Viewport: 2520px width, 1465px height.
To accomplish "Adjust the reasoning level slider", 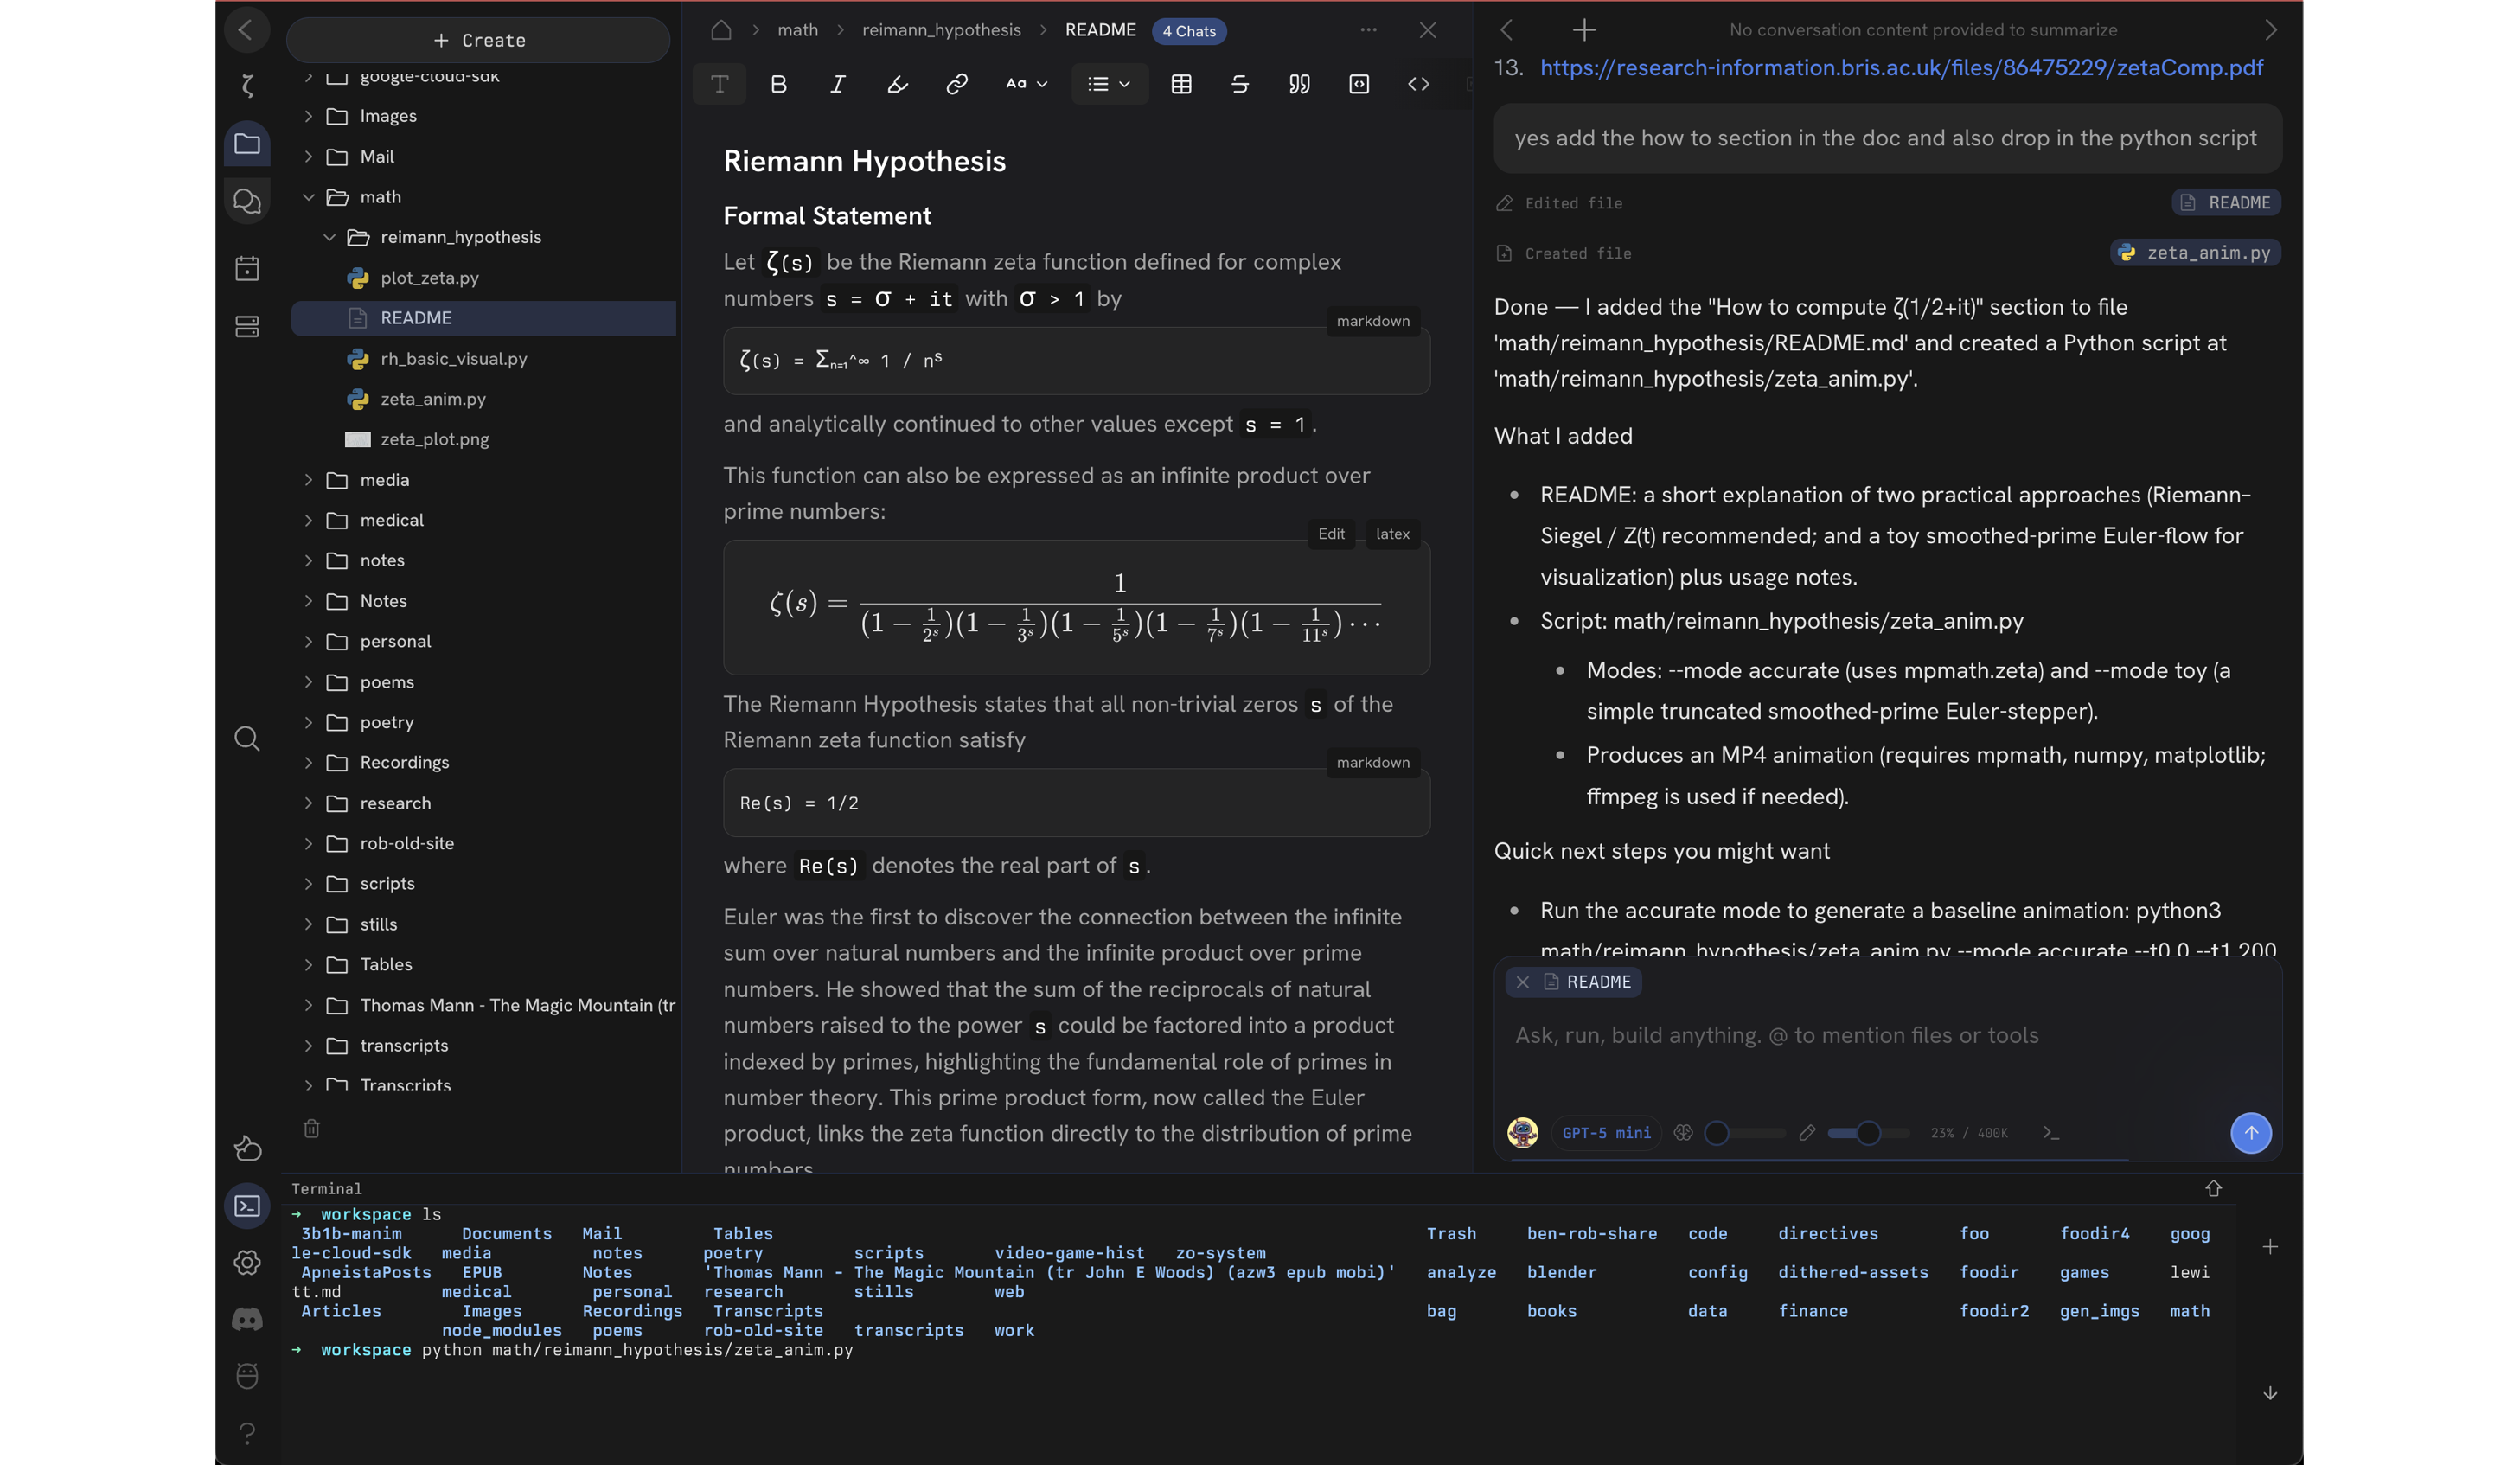I will (1744, 1133).
